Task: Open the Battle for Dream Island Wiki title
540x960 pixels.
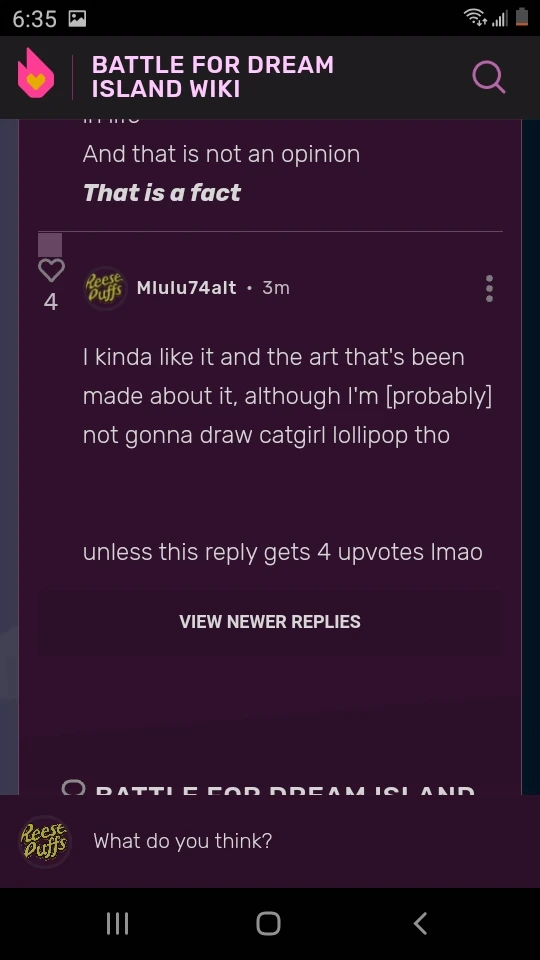Action: pyautogui.click(x=212, y=77)
